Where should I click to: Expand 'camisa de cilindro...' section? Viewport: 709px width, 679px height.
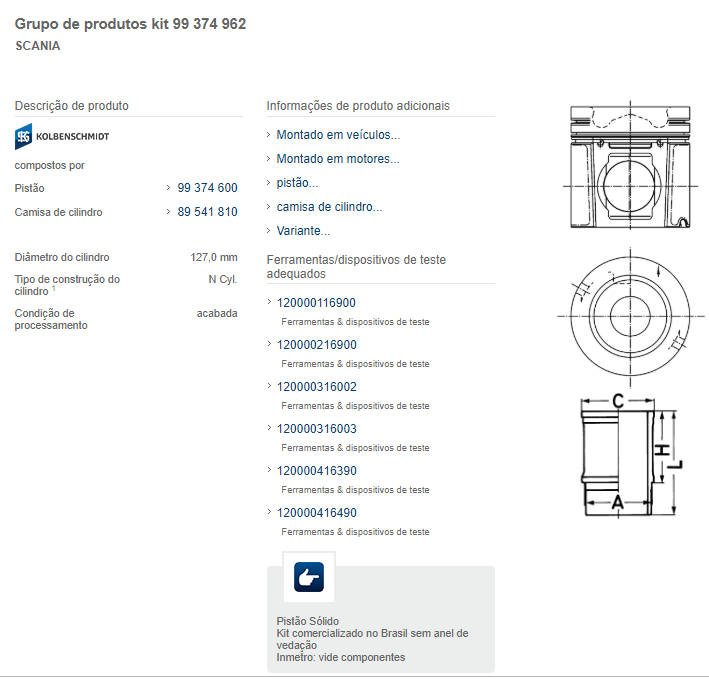(329, 207)
